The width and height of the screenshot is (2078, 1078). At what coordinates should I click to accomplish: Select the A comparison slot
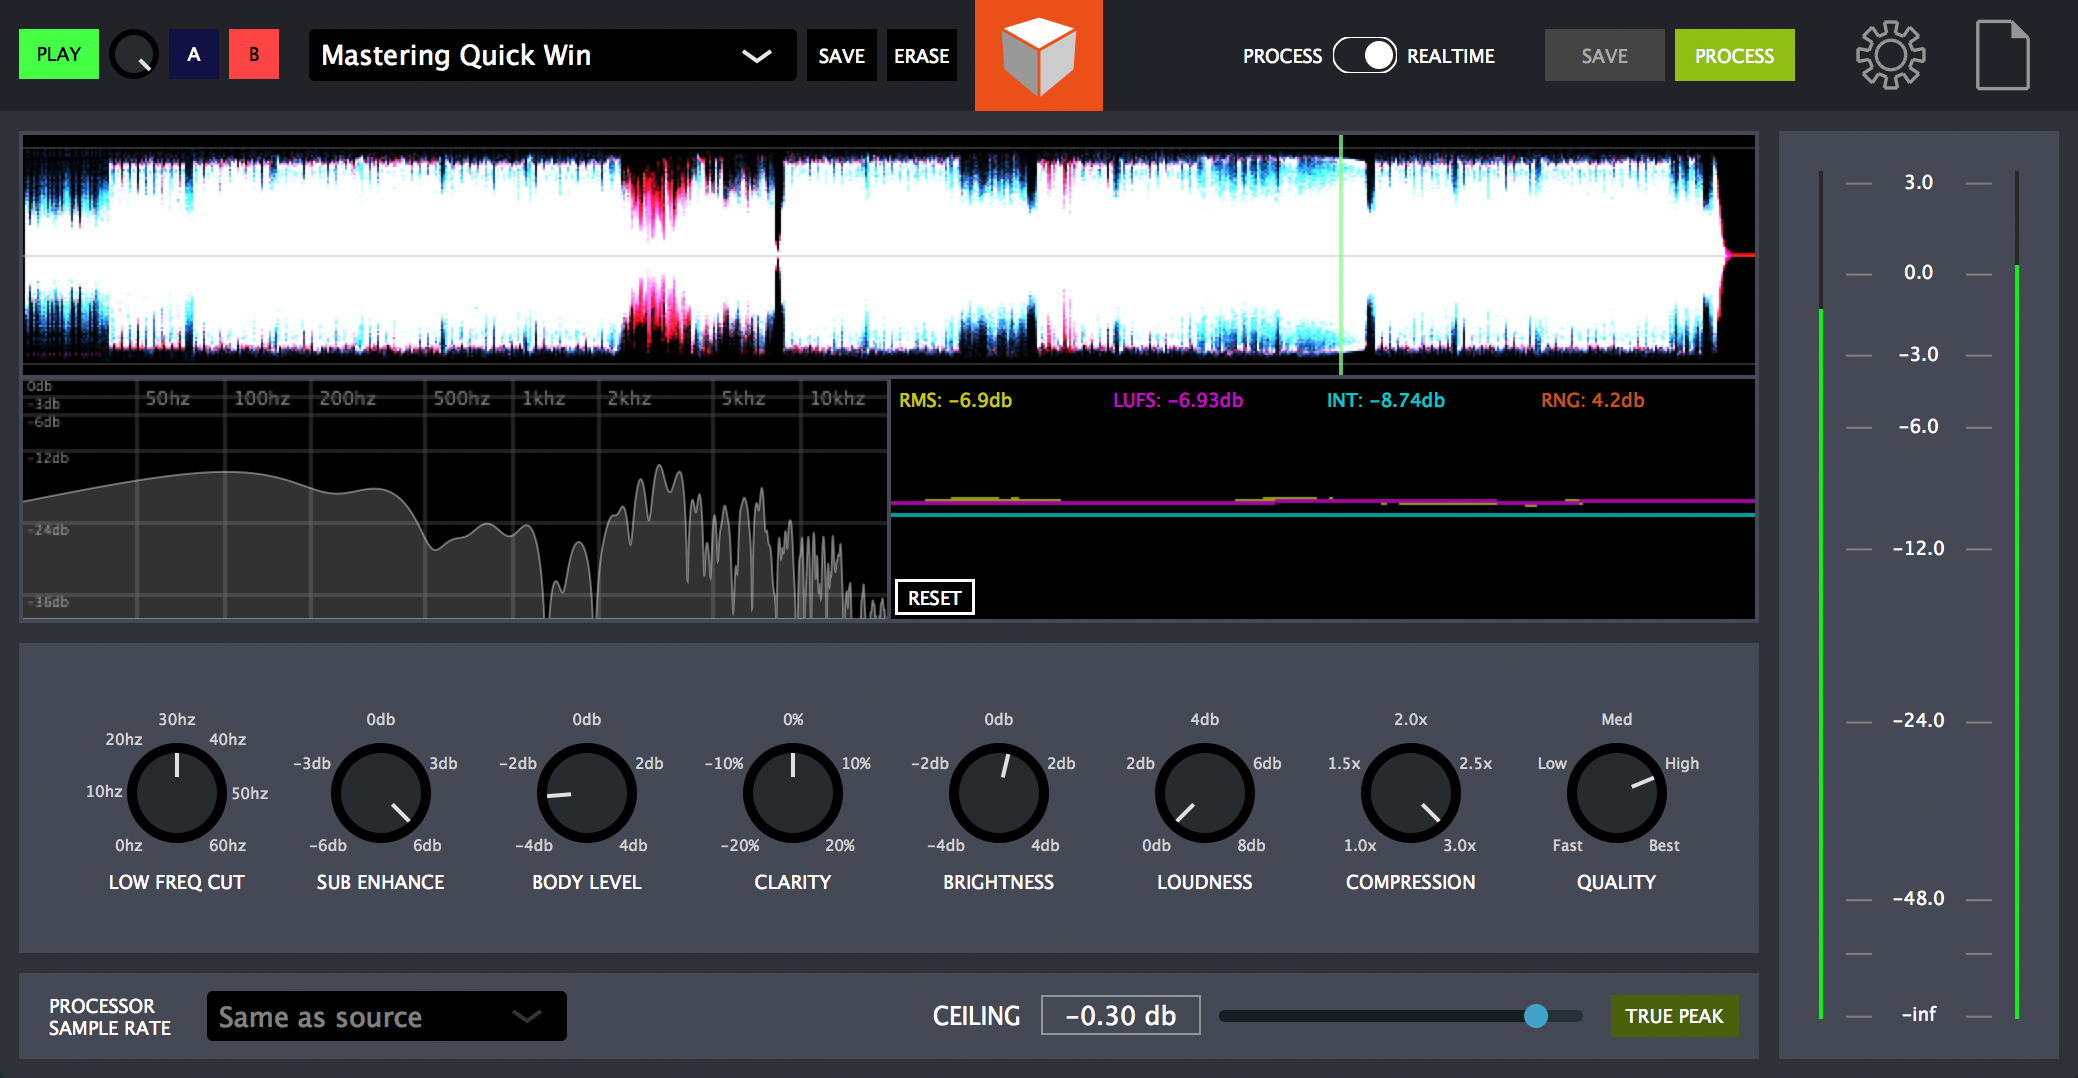coord(194,55)
